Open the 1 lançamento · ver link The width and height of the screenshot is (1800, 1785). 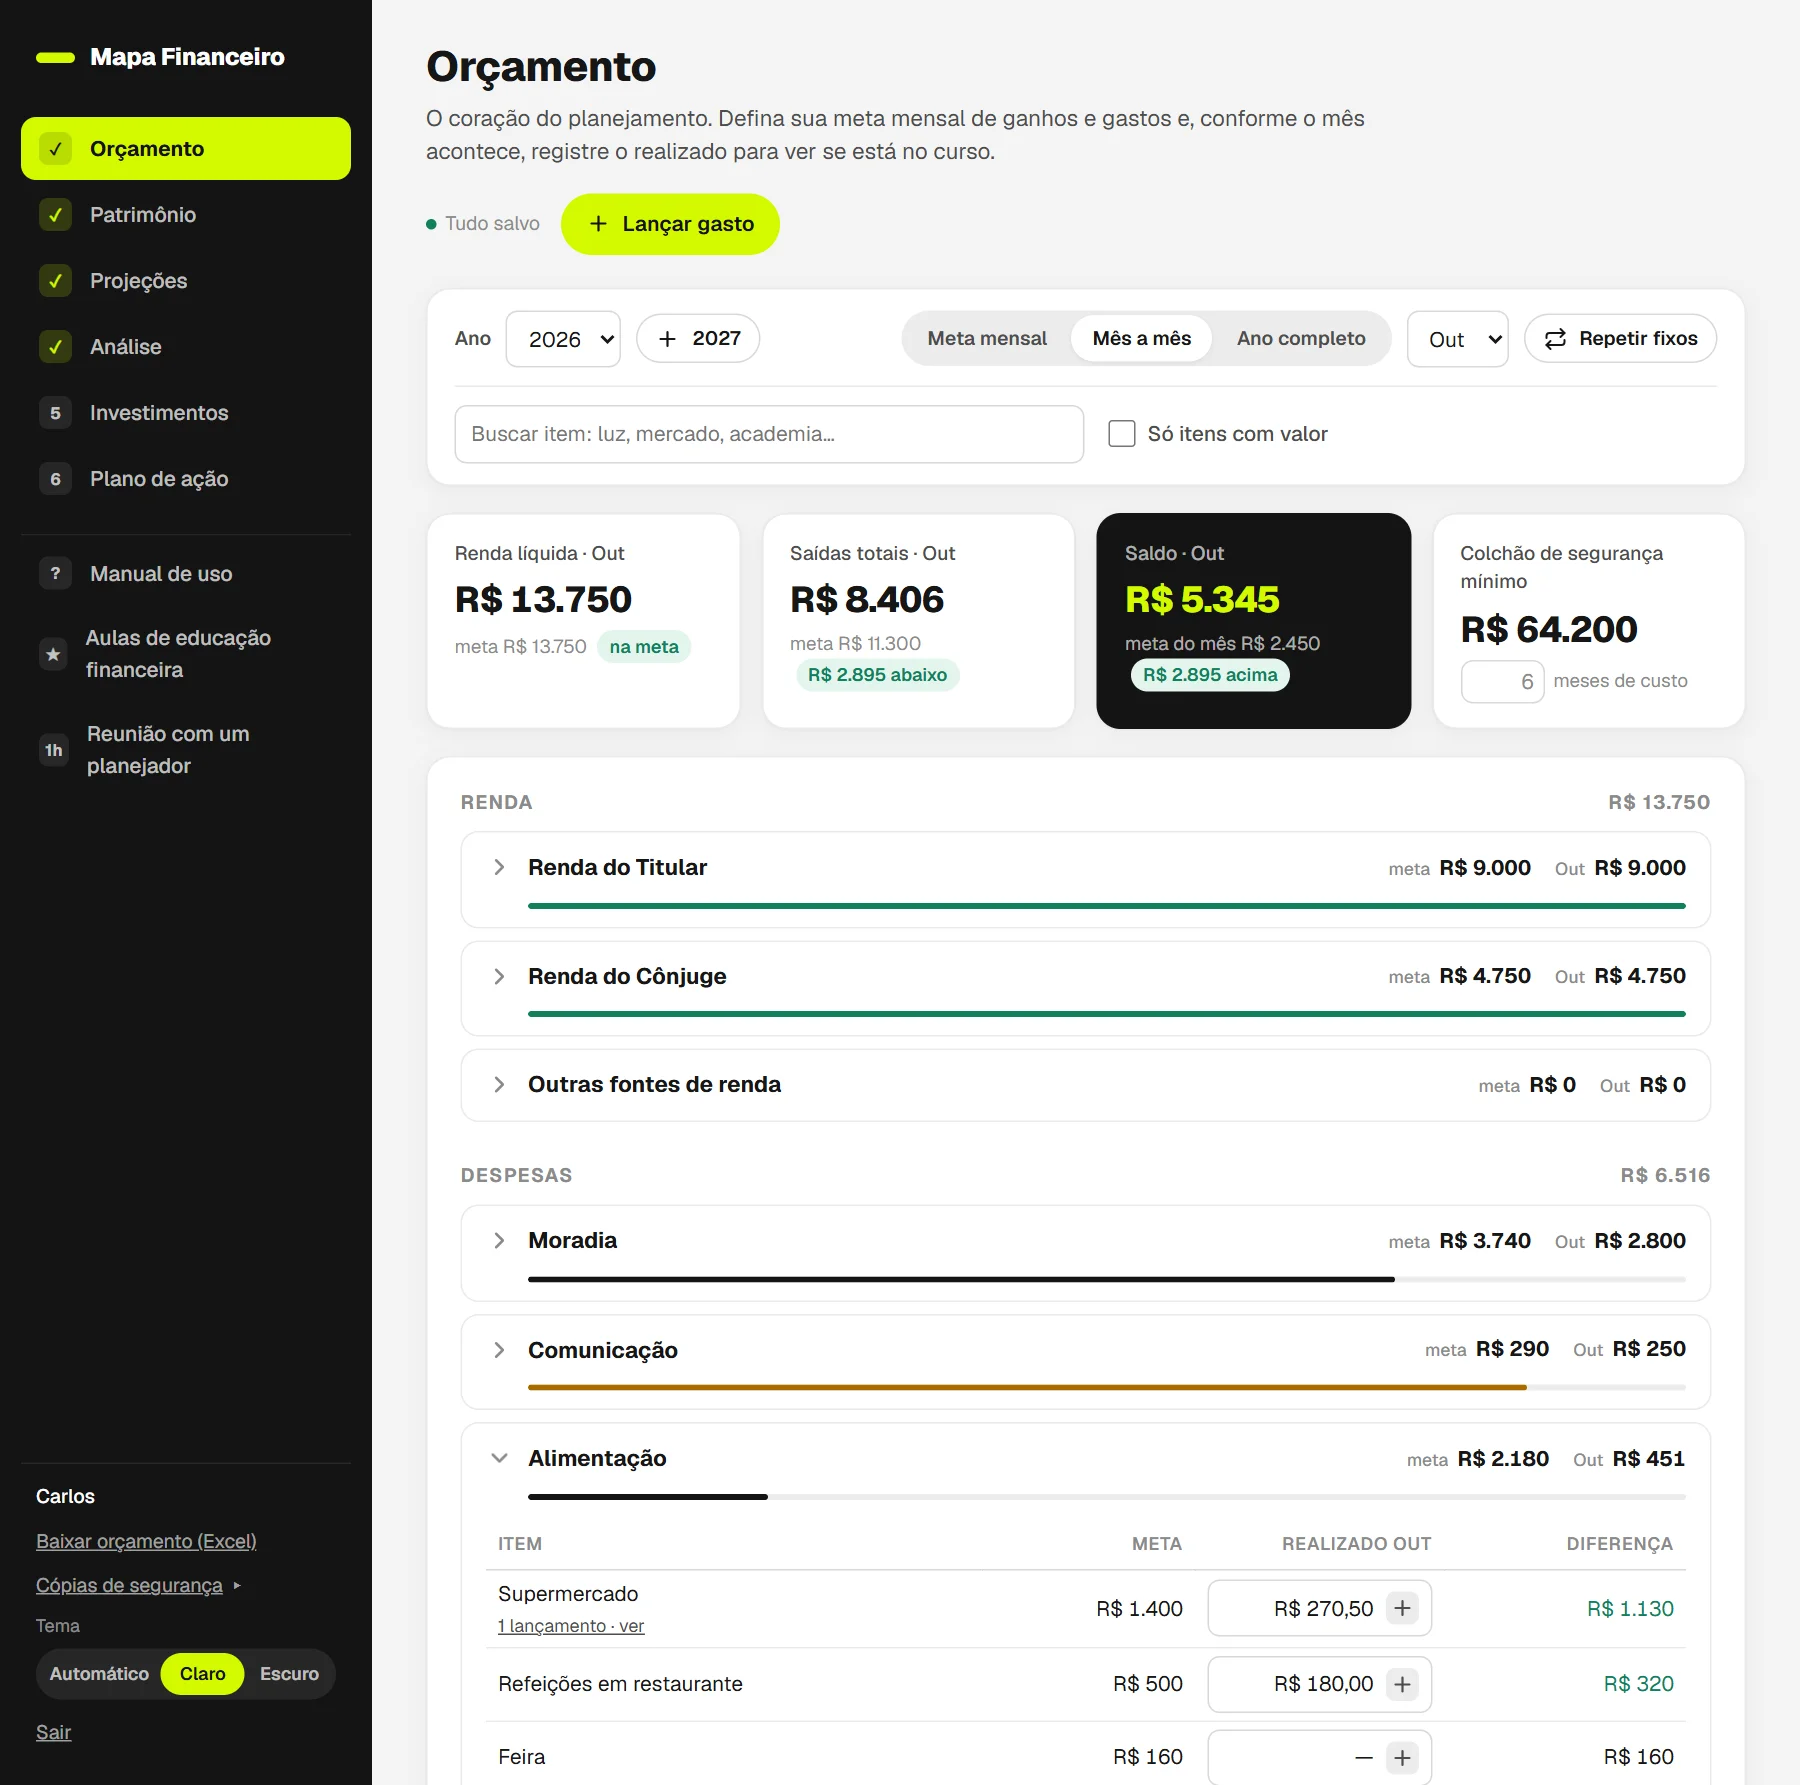(x=571, y=1626)
